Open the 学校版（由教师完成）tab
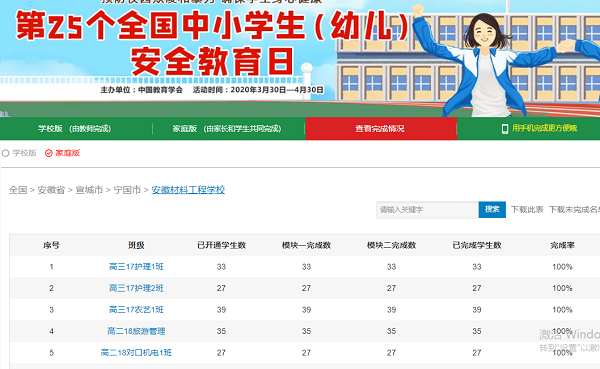 pyautogui.click(x=75, y=129)
